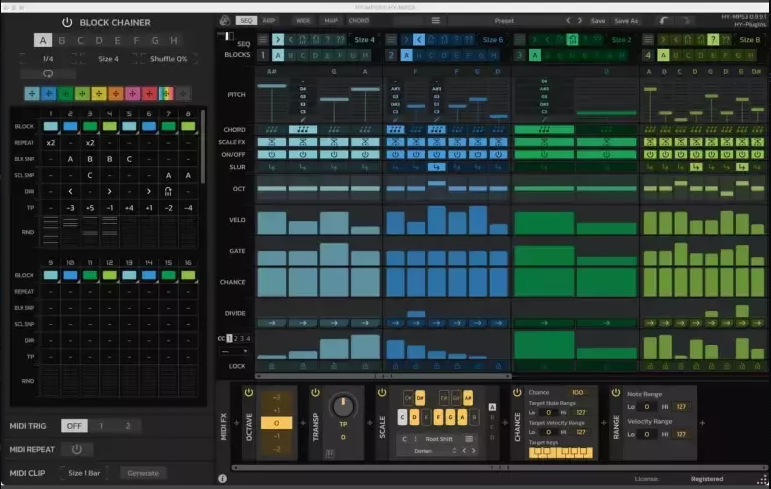Add MIDI FX module before OCTAVE
771x489 pixels.
[x=237, y=423]
